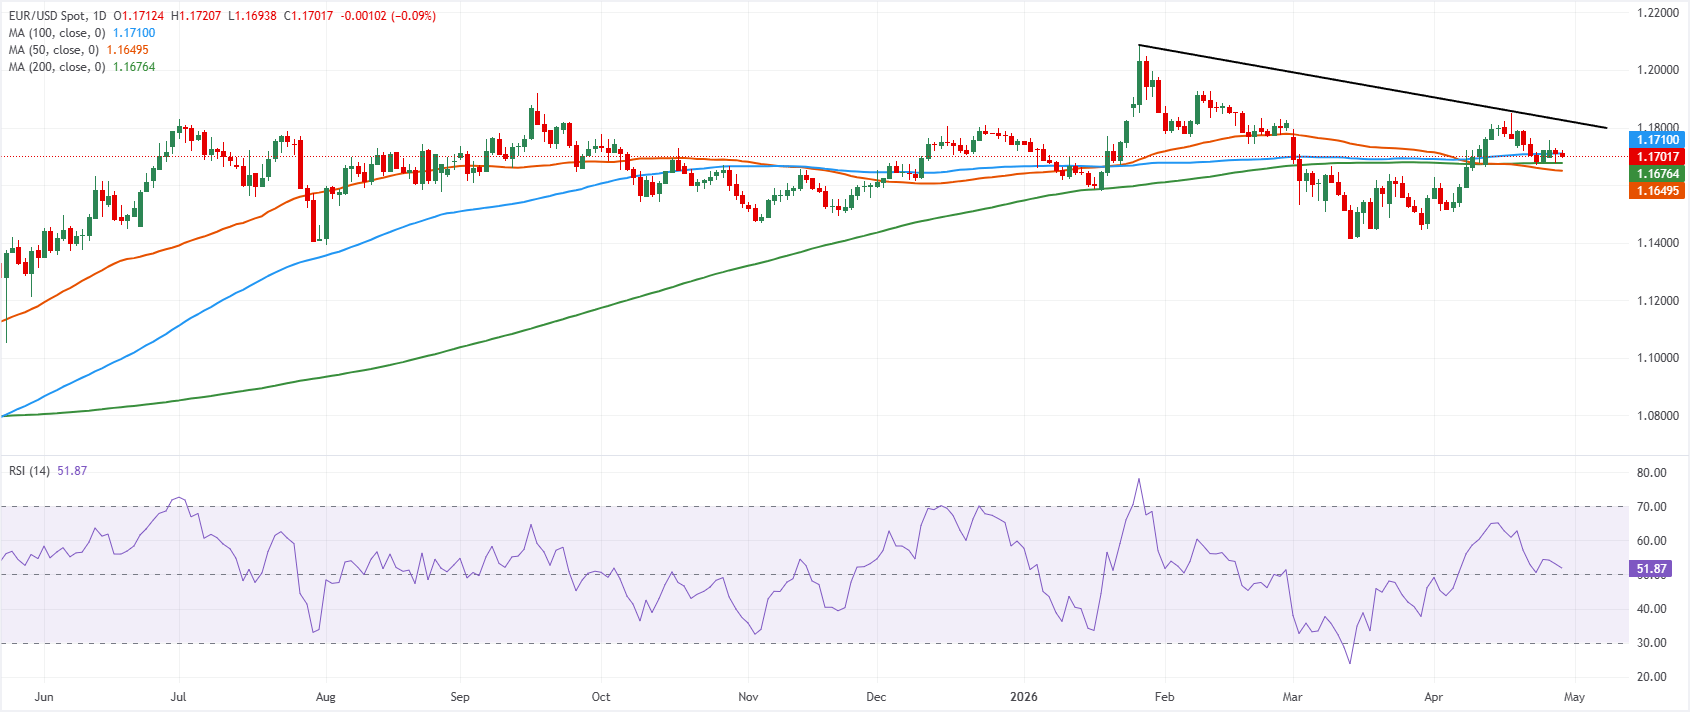This screenshot has height=712, width=1690.
Task: Click the green 1.16764 price axis label
Action: (x=1657, y=174)
